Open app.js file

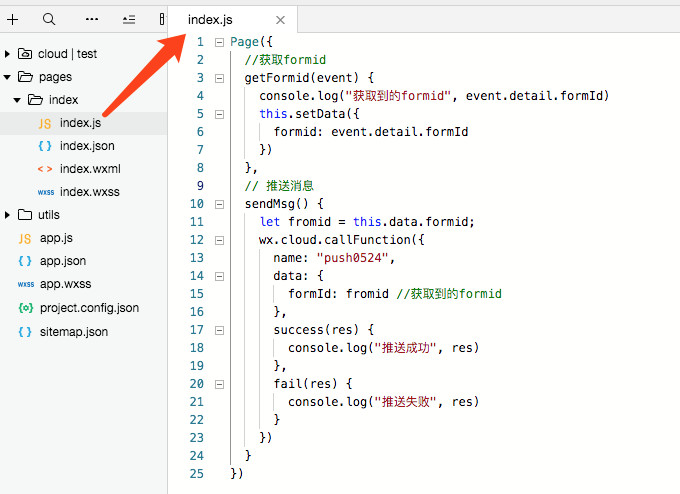pos(56,238)
